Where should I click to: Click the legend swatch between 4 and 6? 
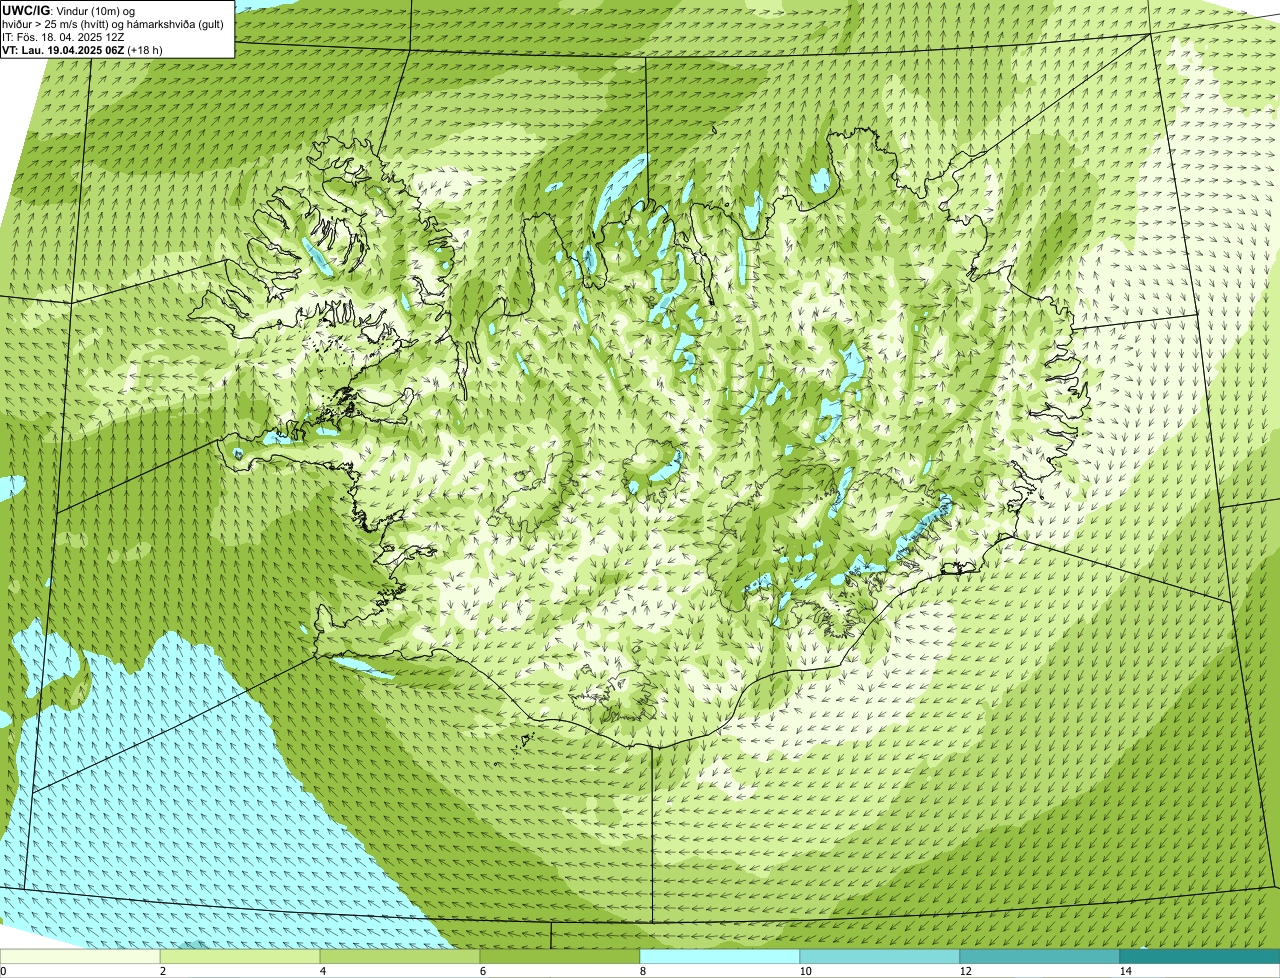point(400,956)
